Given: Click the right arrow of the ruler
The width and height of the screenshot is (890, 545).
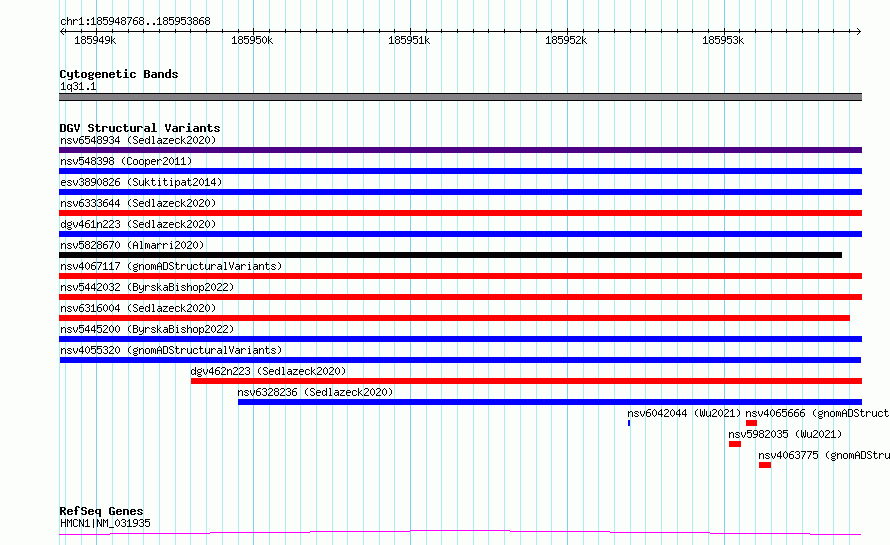Looking at the screenshot, I should (858, 31).
